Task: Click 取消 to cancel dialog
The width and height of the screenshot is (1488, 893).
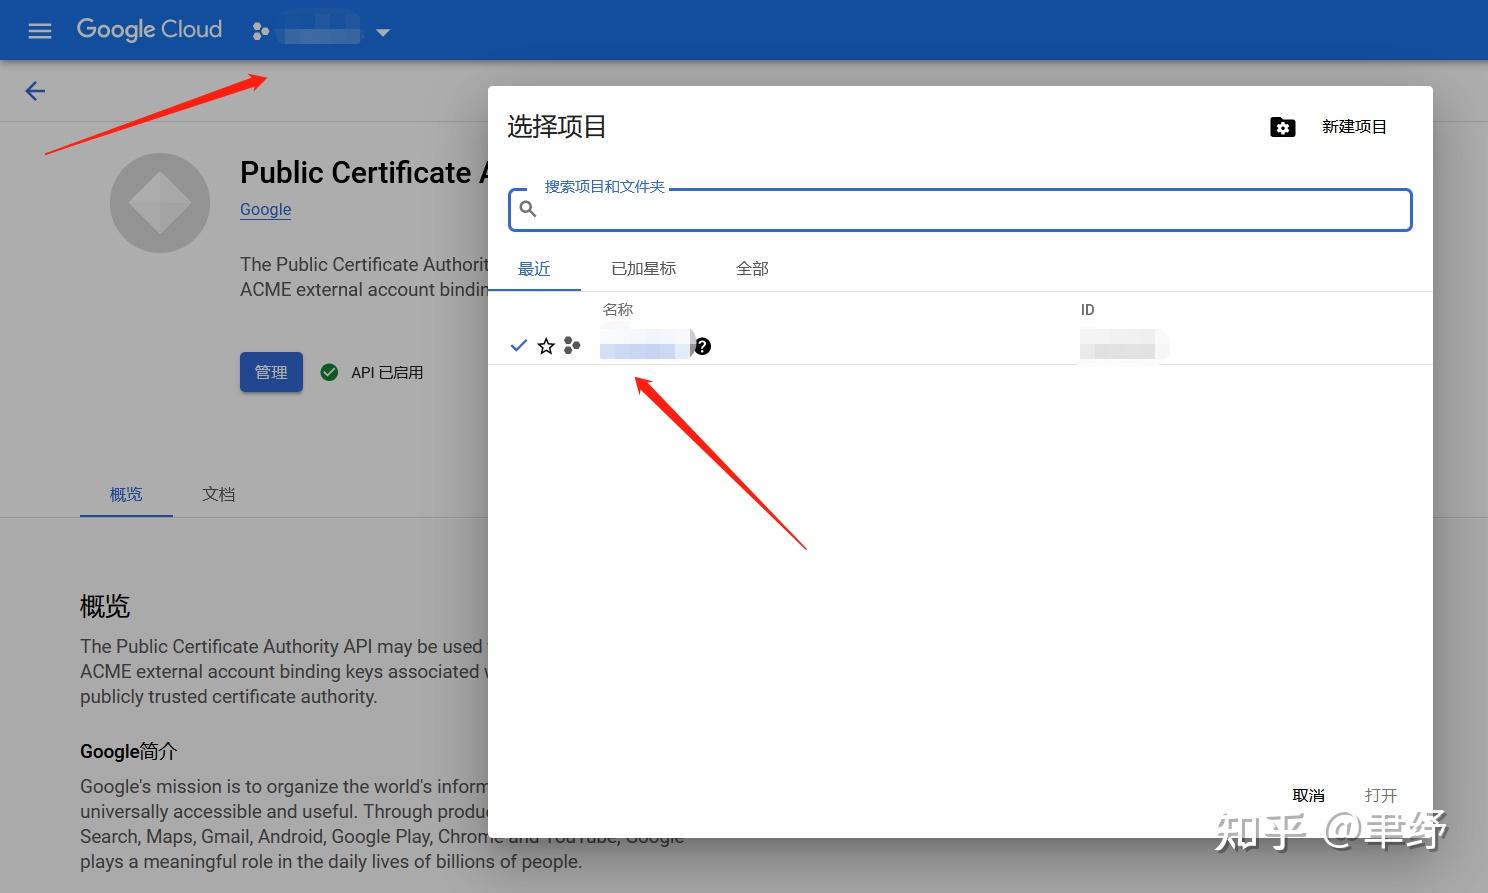Action: coord(1308,795)
